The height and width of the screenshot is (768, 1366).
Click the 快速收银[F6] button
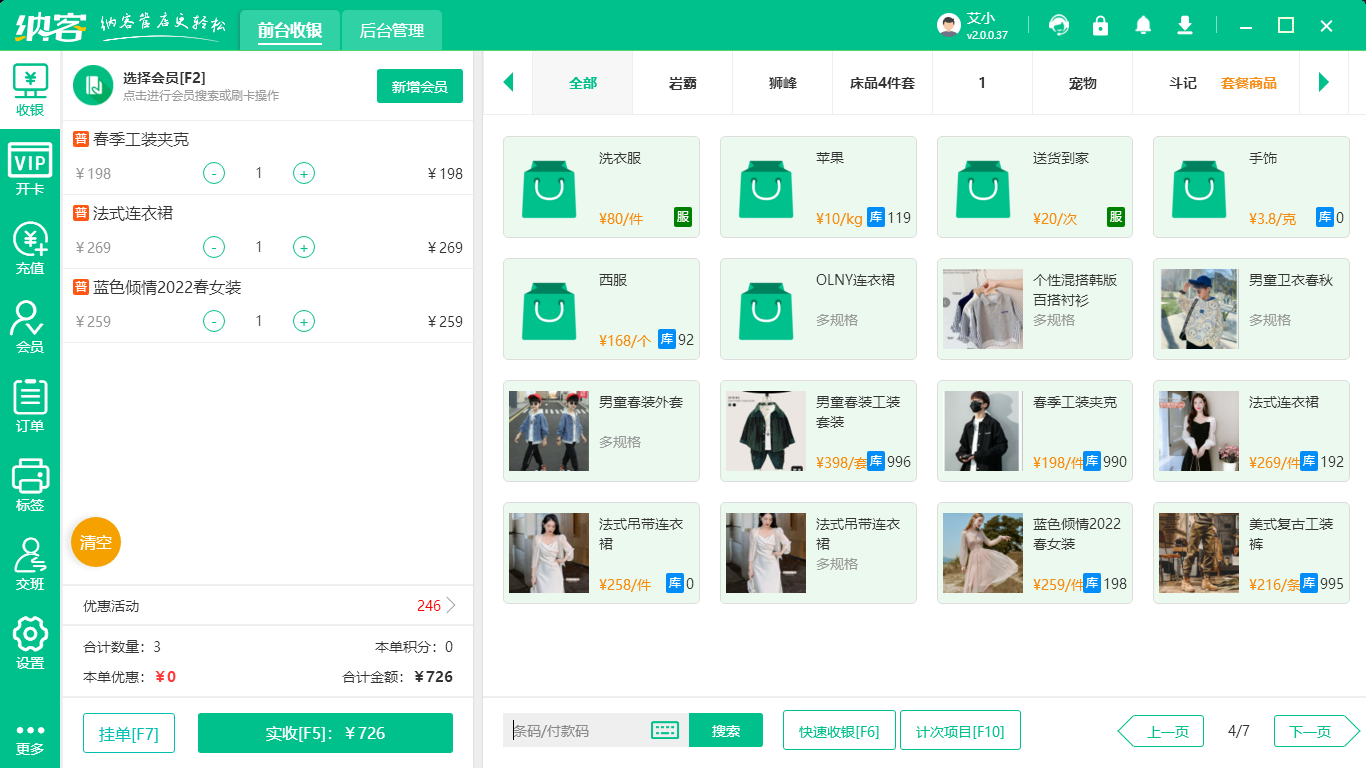(839, 730)
